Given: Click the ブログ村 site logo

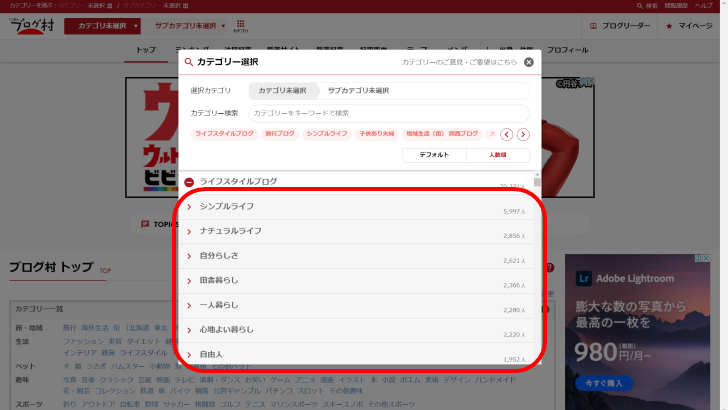Looking at the screenshot, I should coord(32,26).
